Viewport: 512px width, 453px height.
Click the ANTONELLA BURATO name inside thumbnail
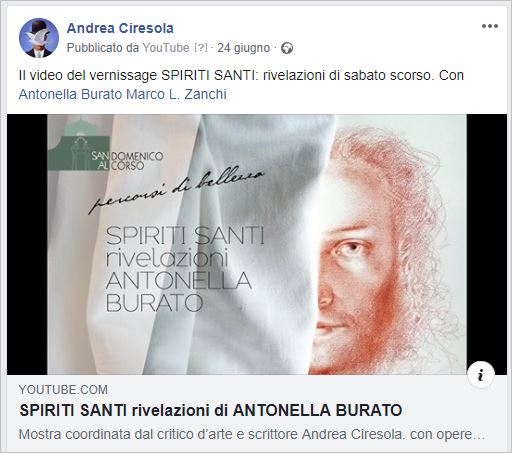[x=178, y=292]
